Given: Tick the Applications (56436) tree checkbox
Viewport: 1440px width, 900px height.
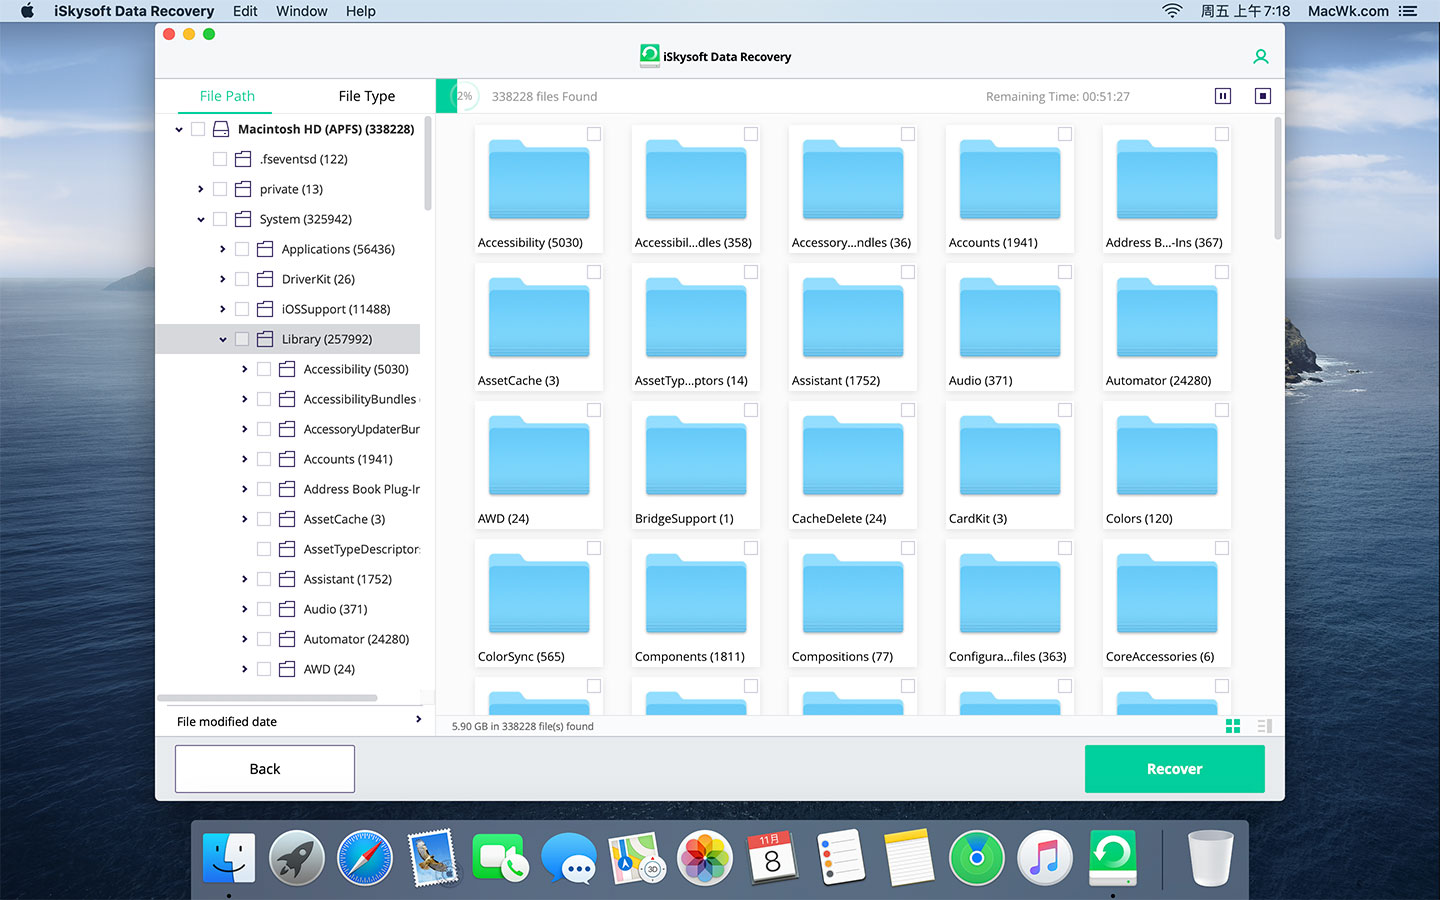Looking at the screenshot, I should (x=242, y=249).
